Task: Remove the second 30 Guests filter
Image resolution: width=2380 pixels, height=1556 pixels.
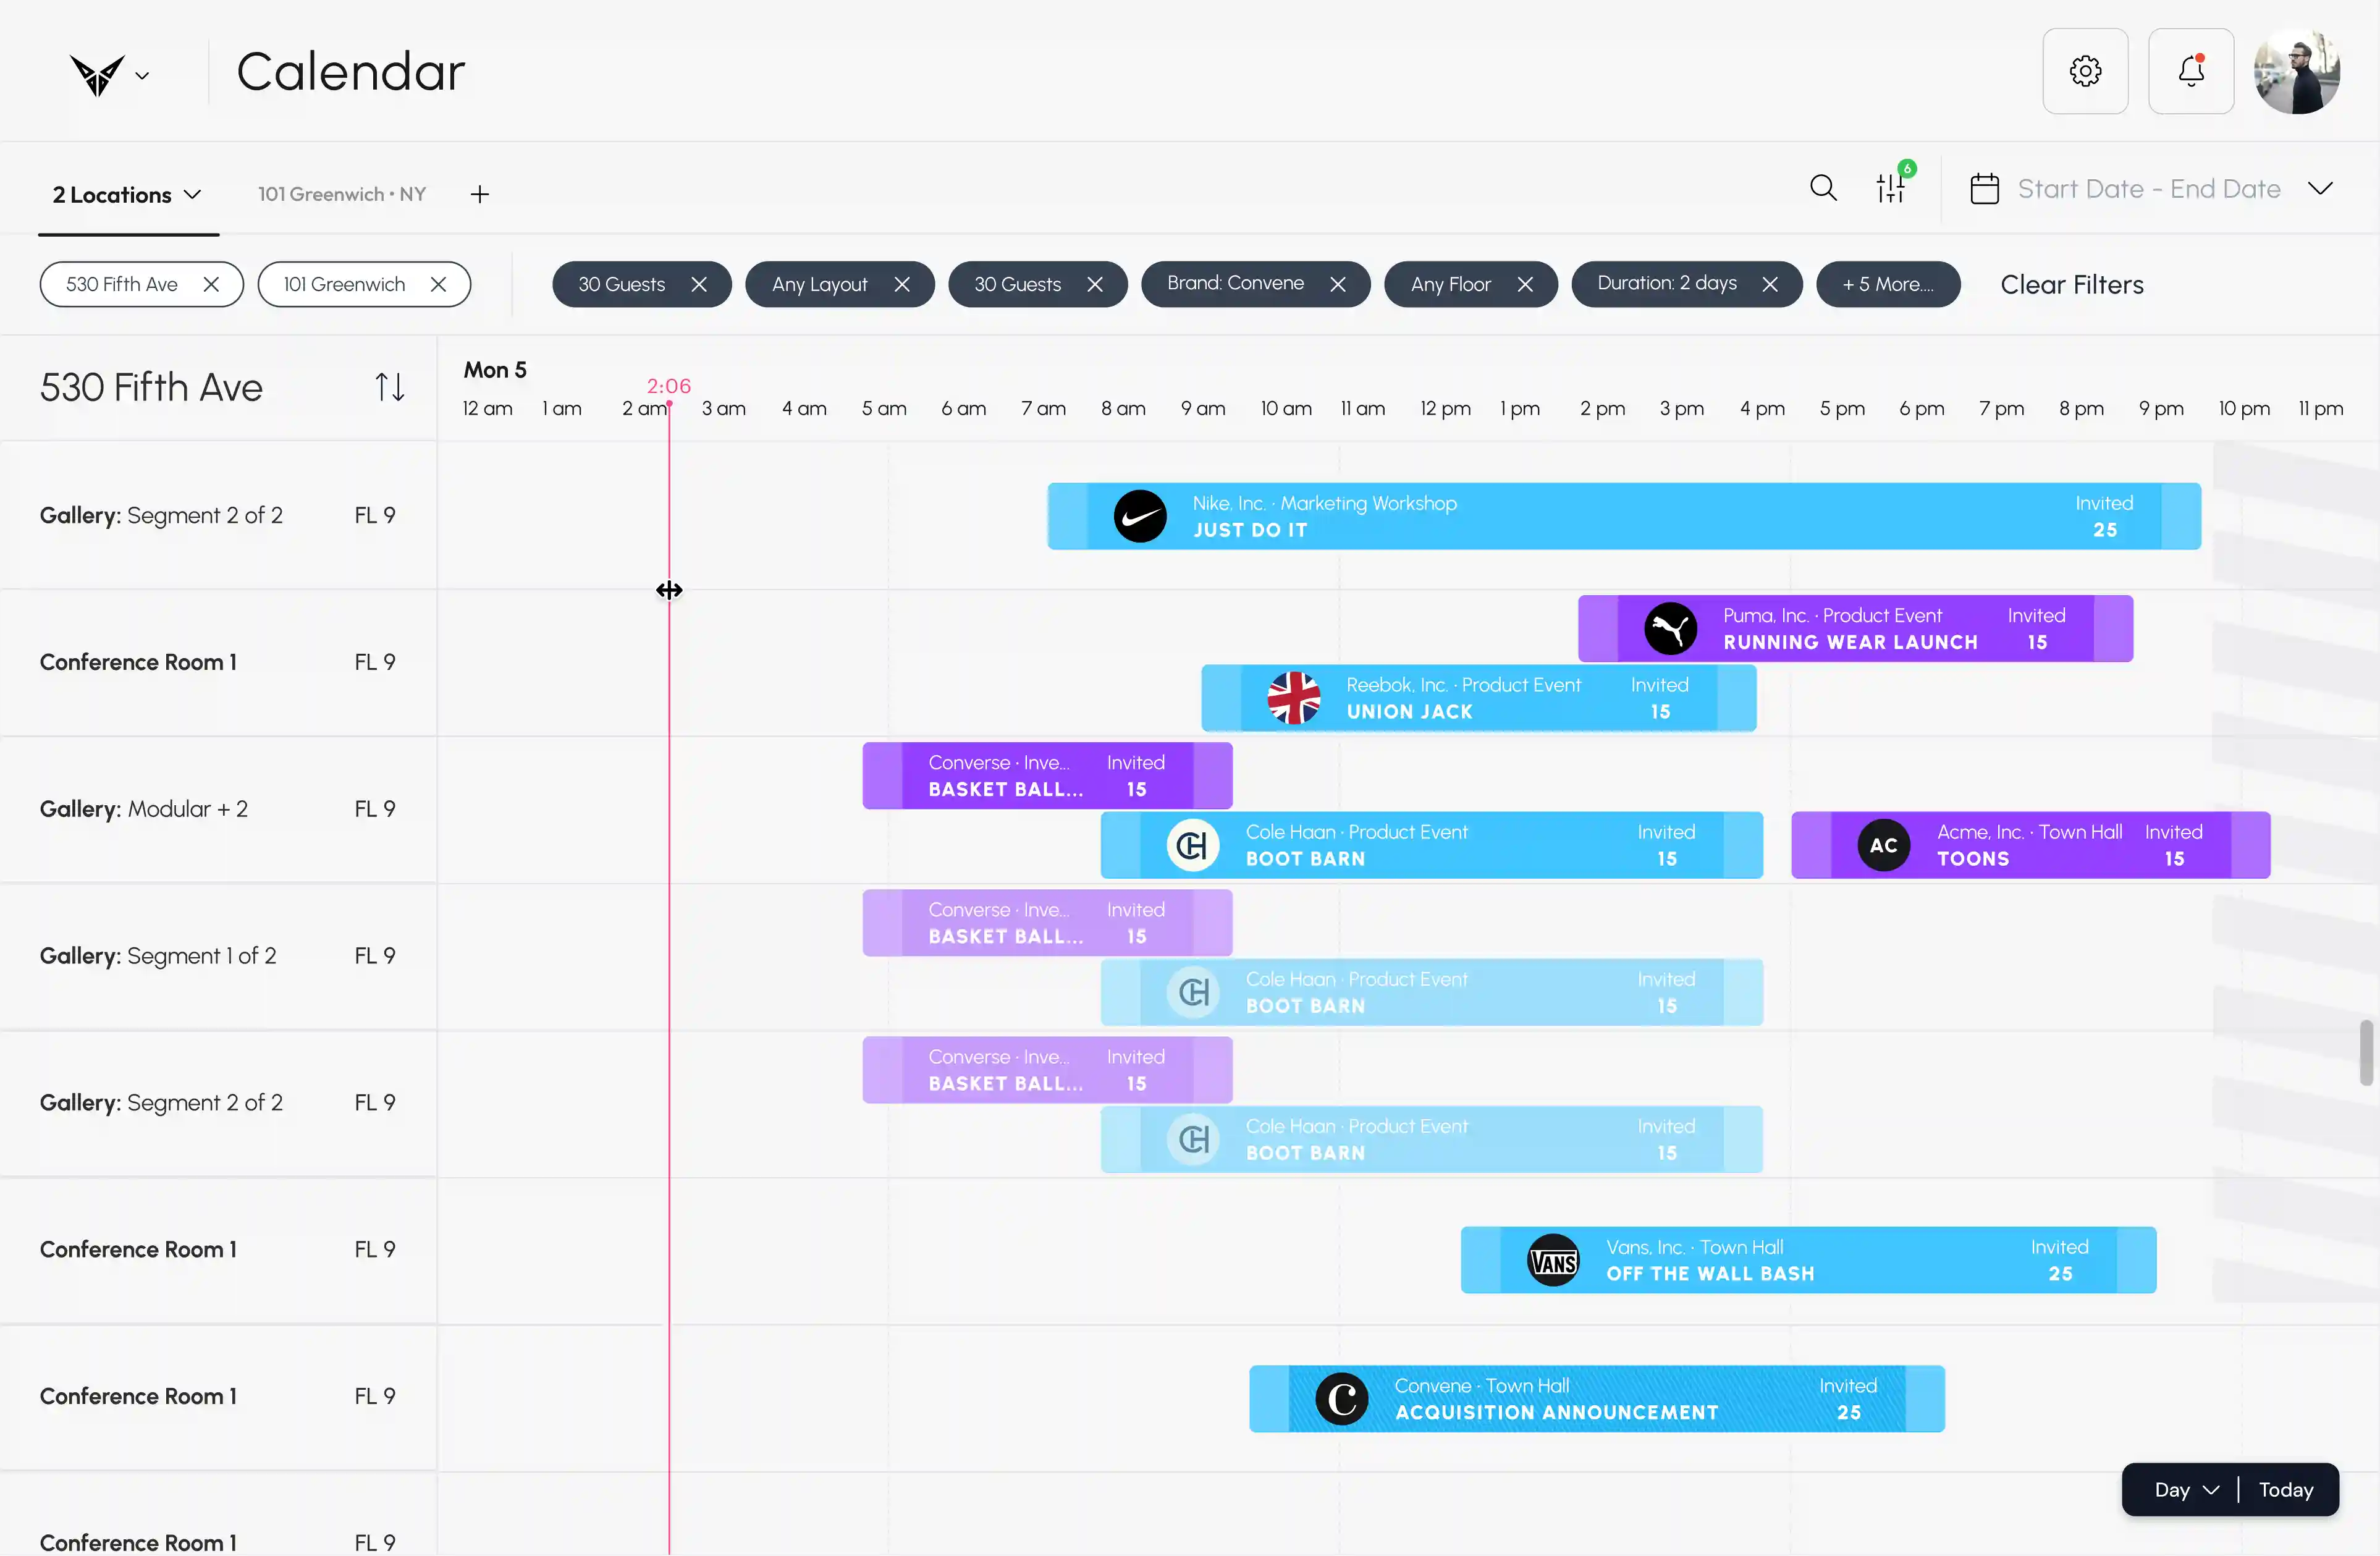Action: click(x=1095, y=284)
